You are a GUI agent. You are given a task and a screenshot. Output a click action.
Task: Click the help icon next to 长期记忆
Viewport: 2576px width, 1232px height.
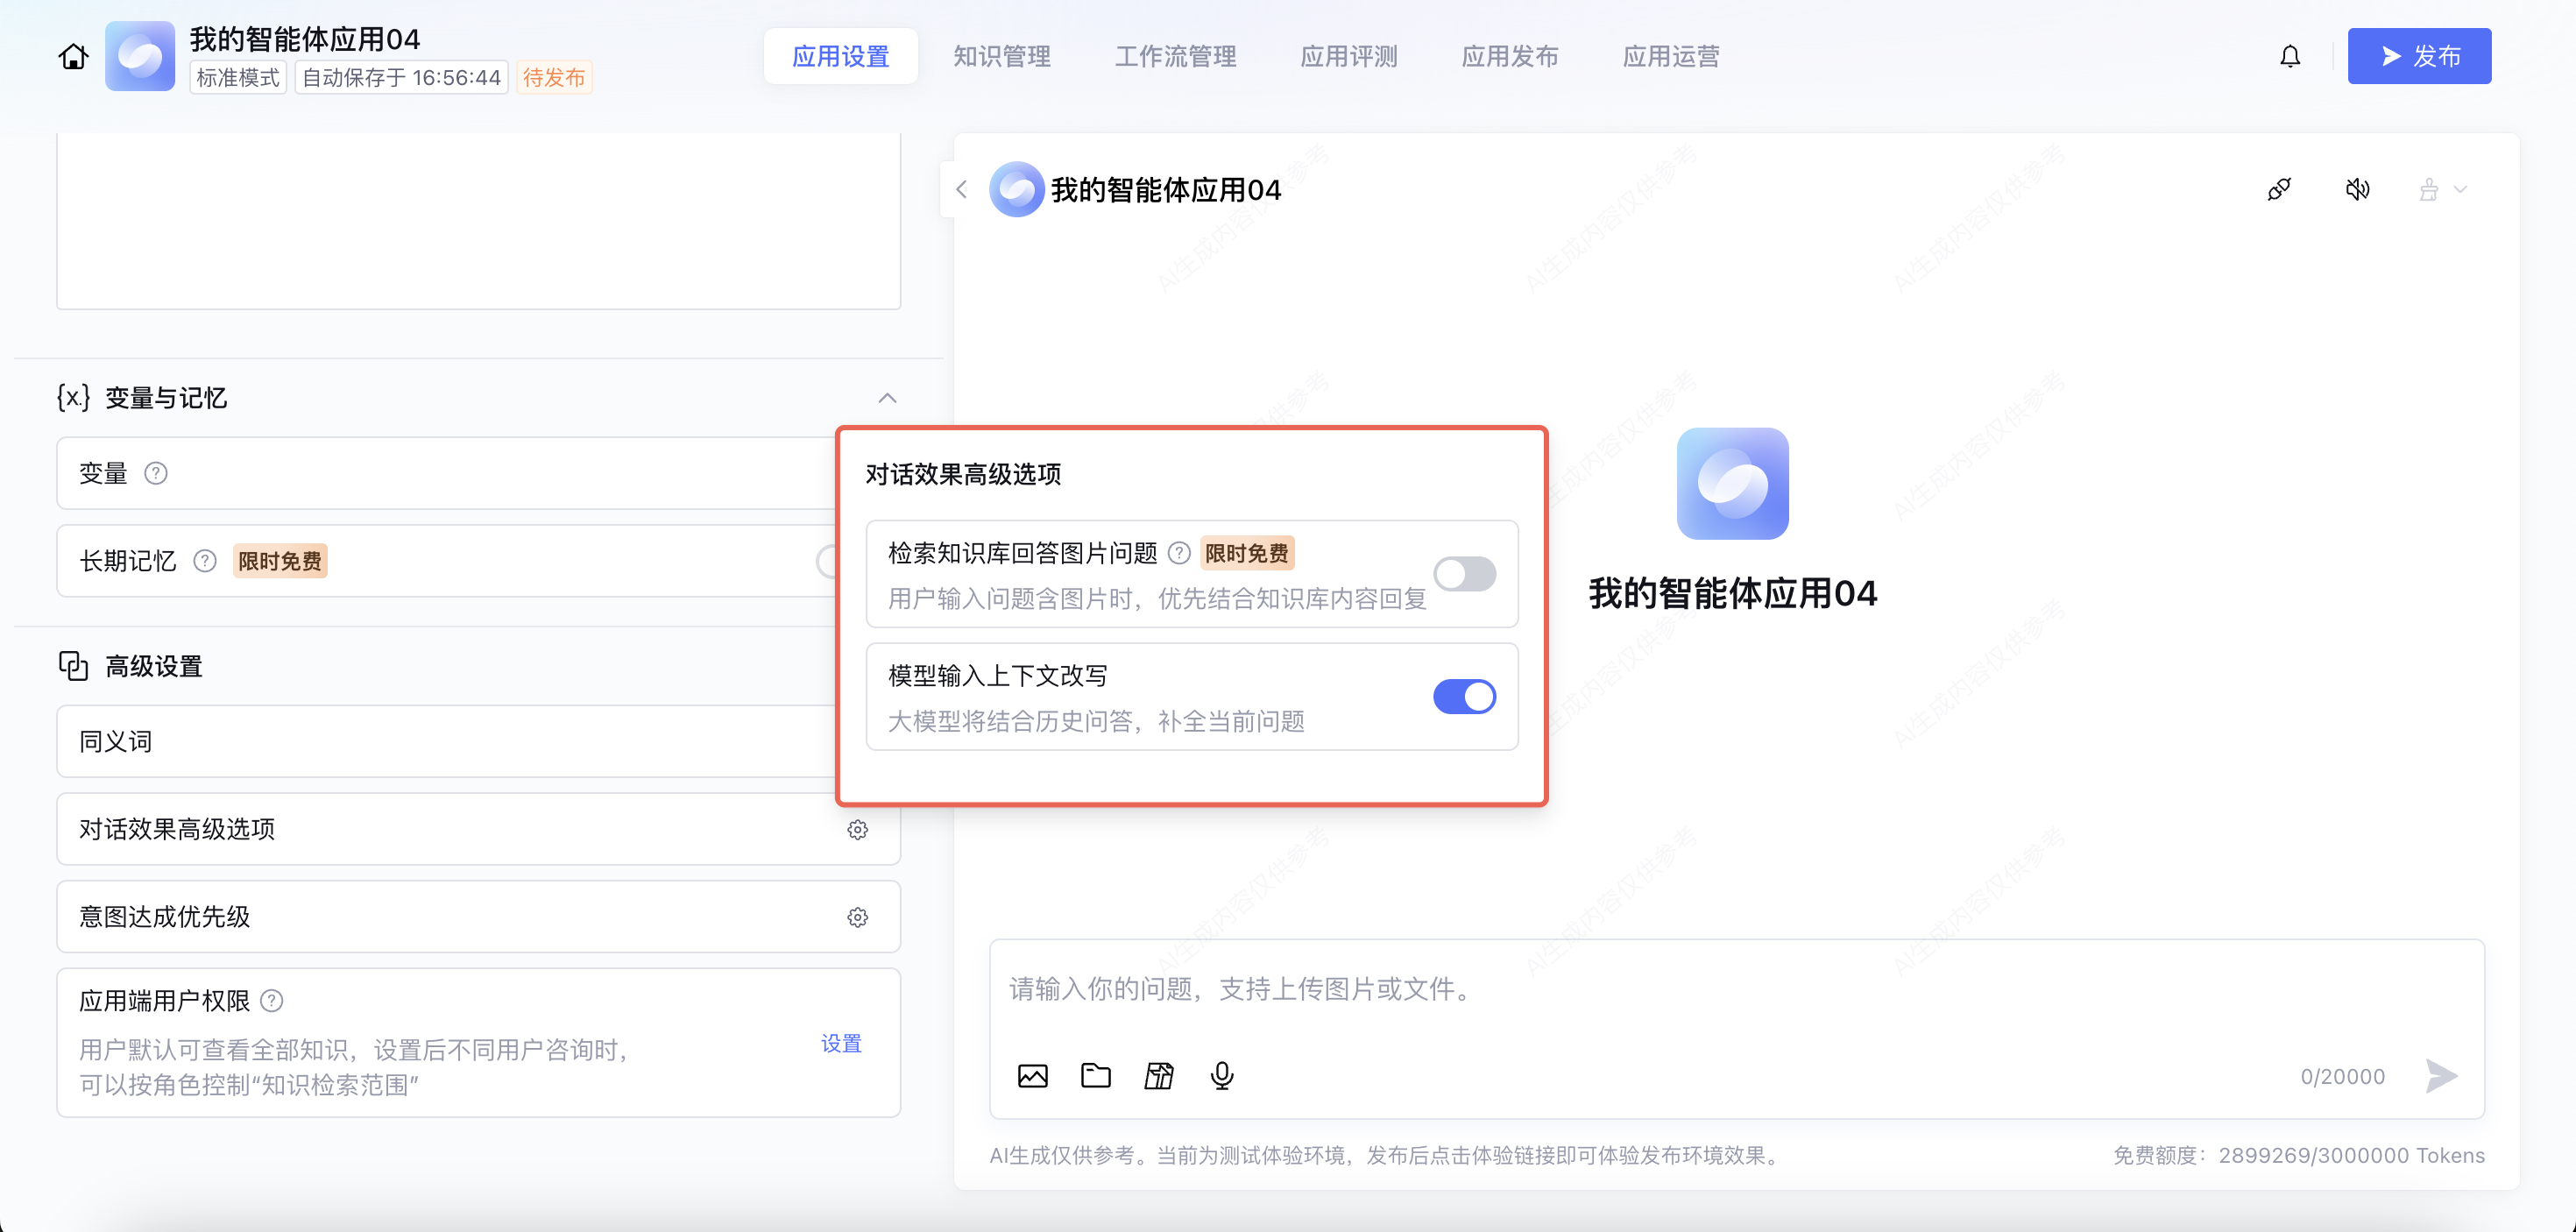click(x=205, y=561)
